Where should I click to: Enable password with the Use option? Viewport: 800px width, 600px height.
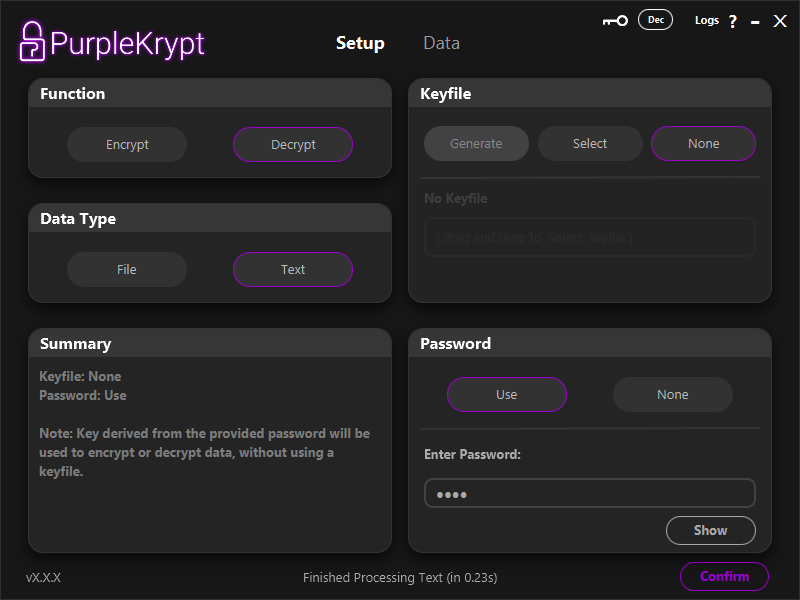(507, 394)
